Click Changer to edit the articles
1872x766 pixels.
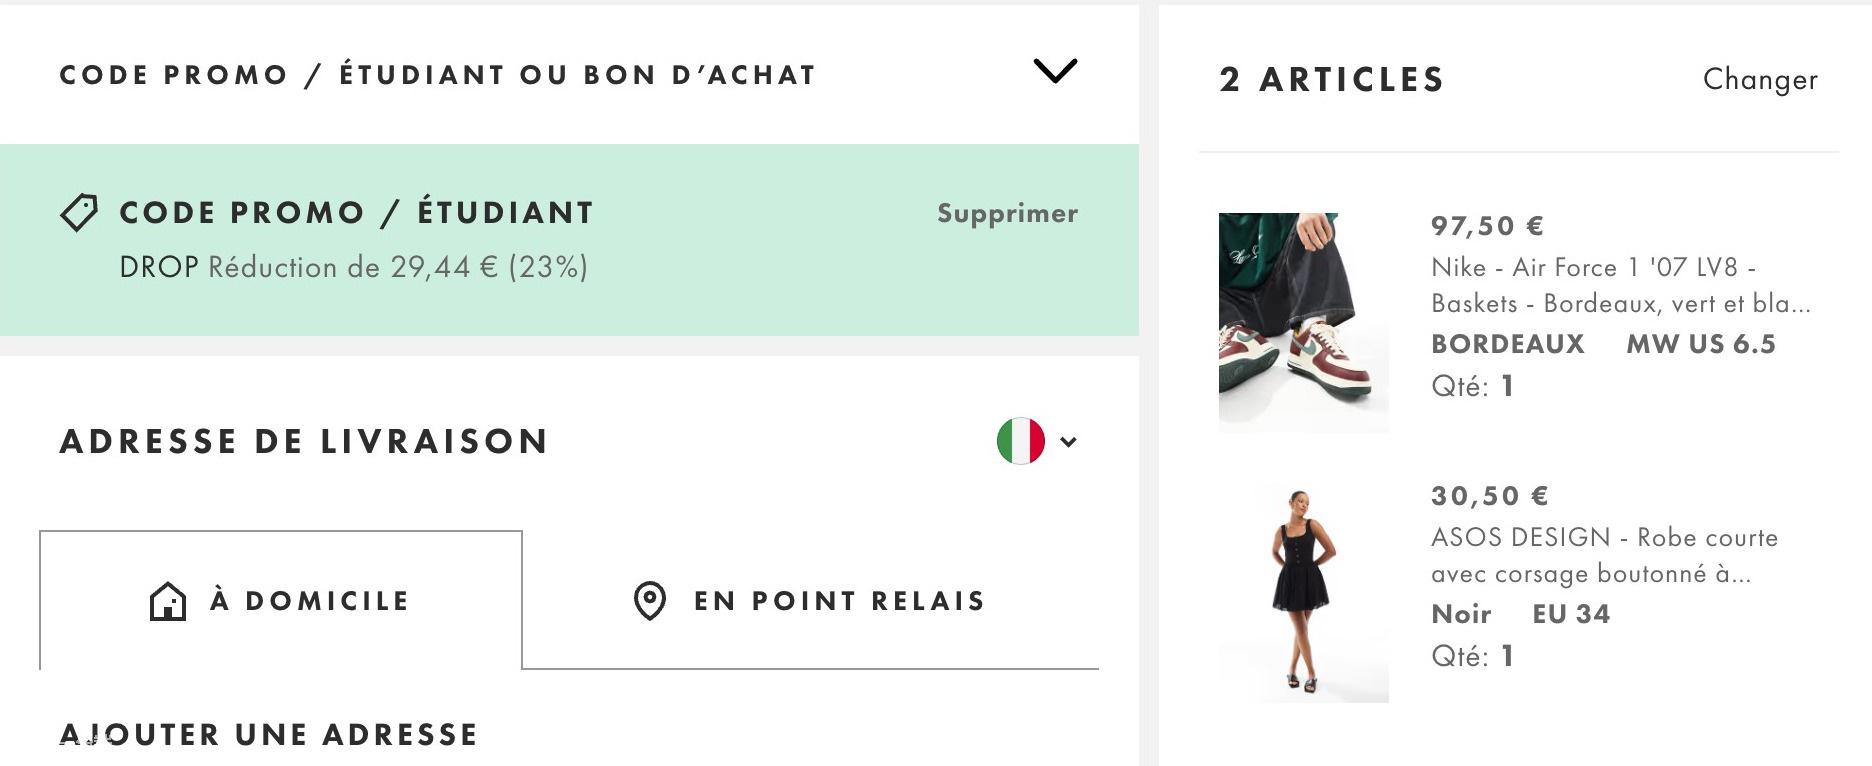[1760, 80]
